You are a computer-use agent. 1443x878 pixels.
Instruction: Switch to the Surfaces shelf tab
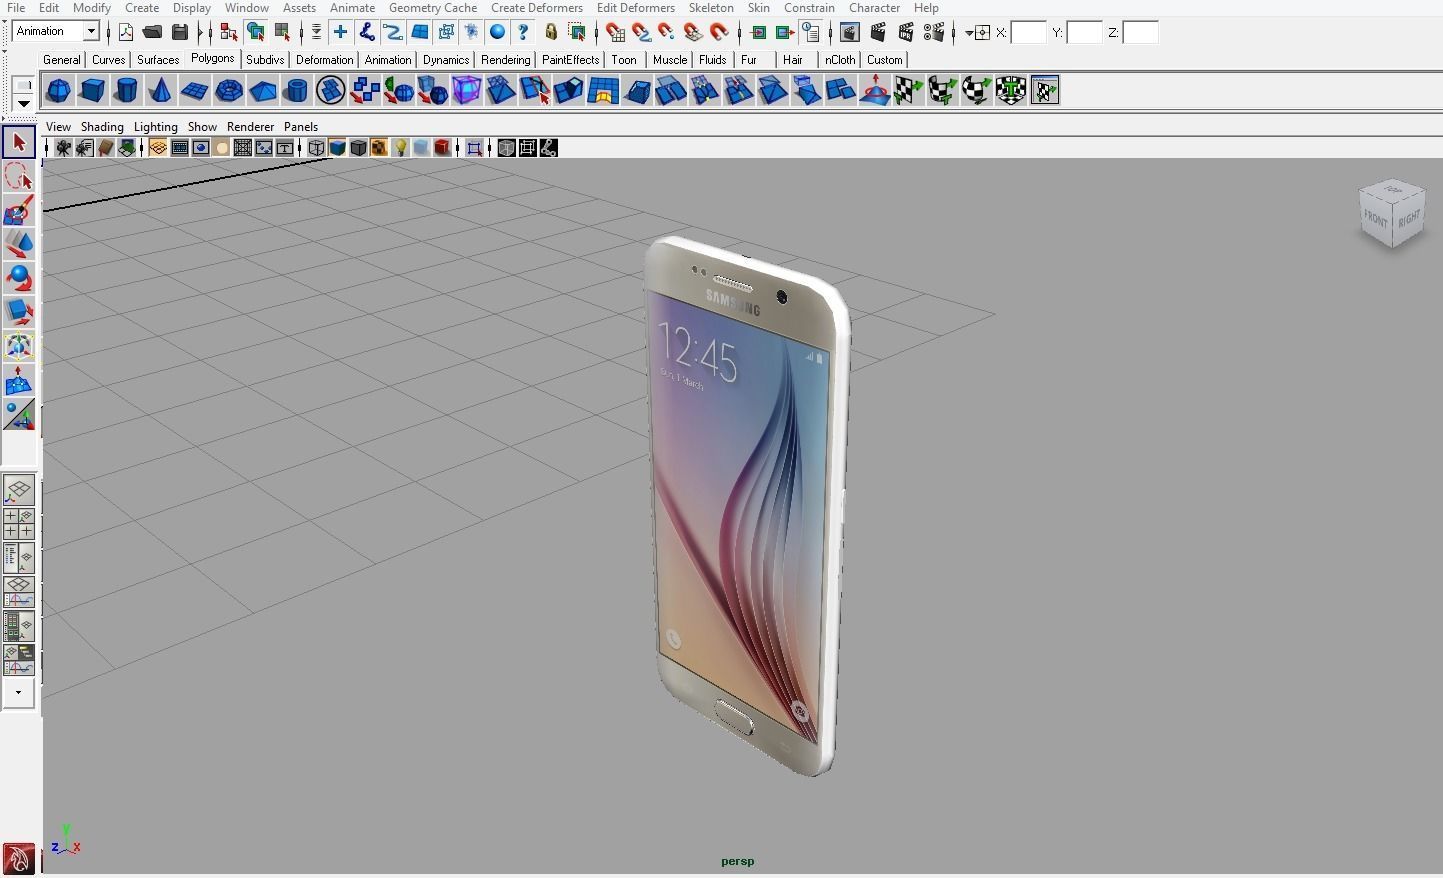(x=158, y=60)
